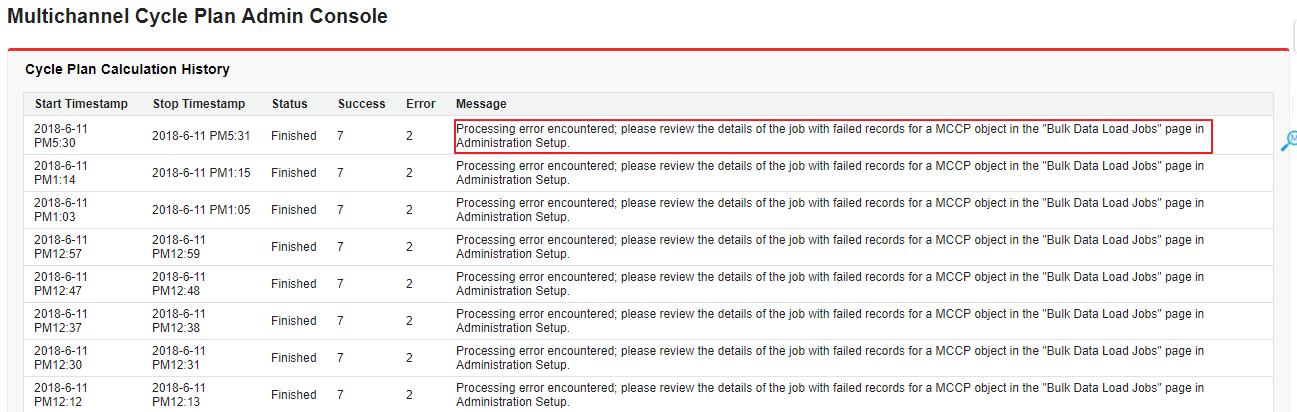Screen dimensions: 1297x412
Task: Click the Success column header
Action: coord(361,104)
